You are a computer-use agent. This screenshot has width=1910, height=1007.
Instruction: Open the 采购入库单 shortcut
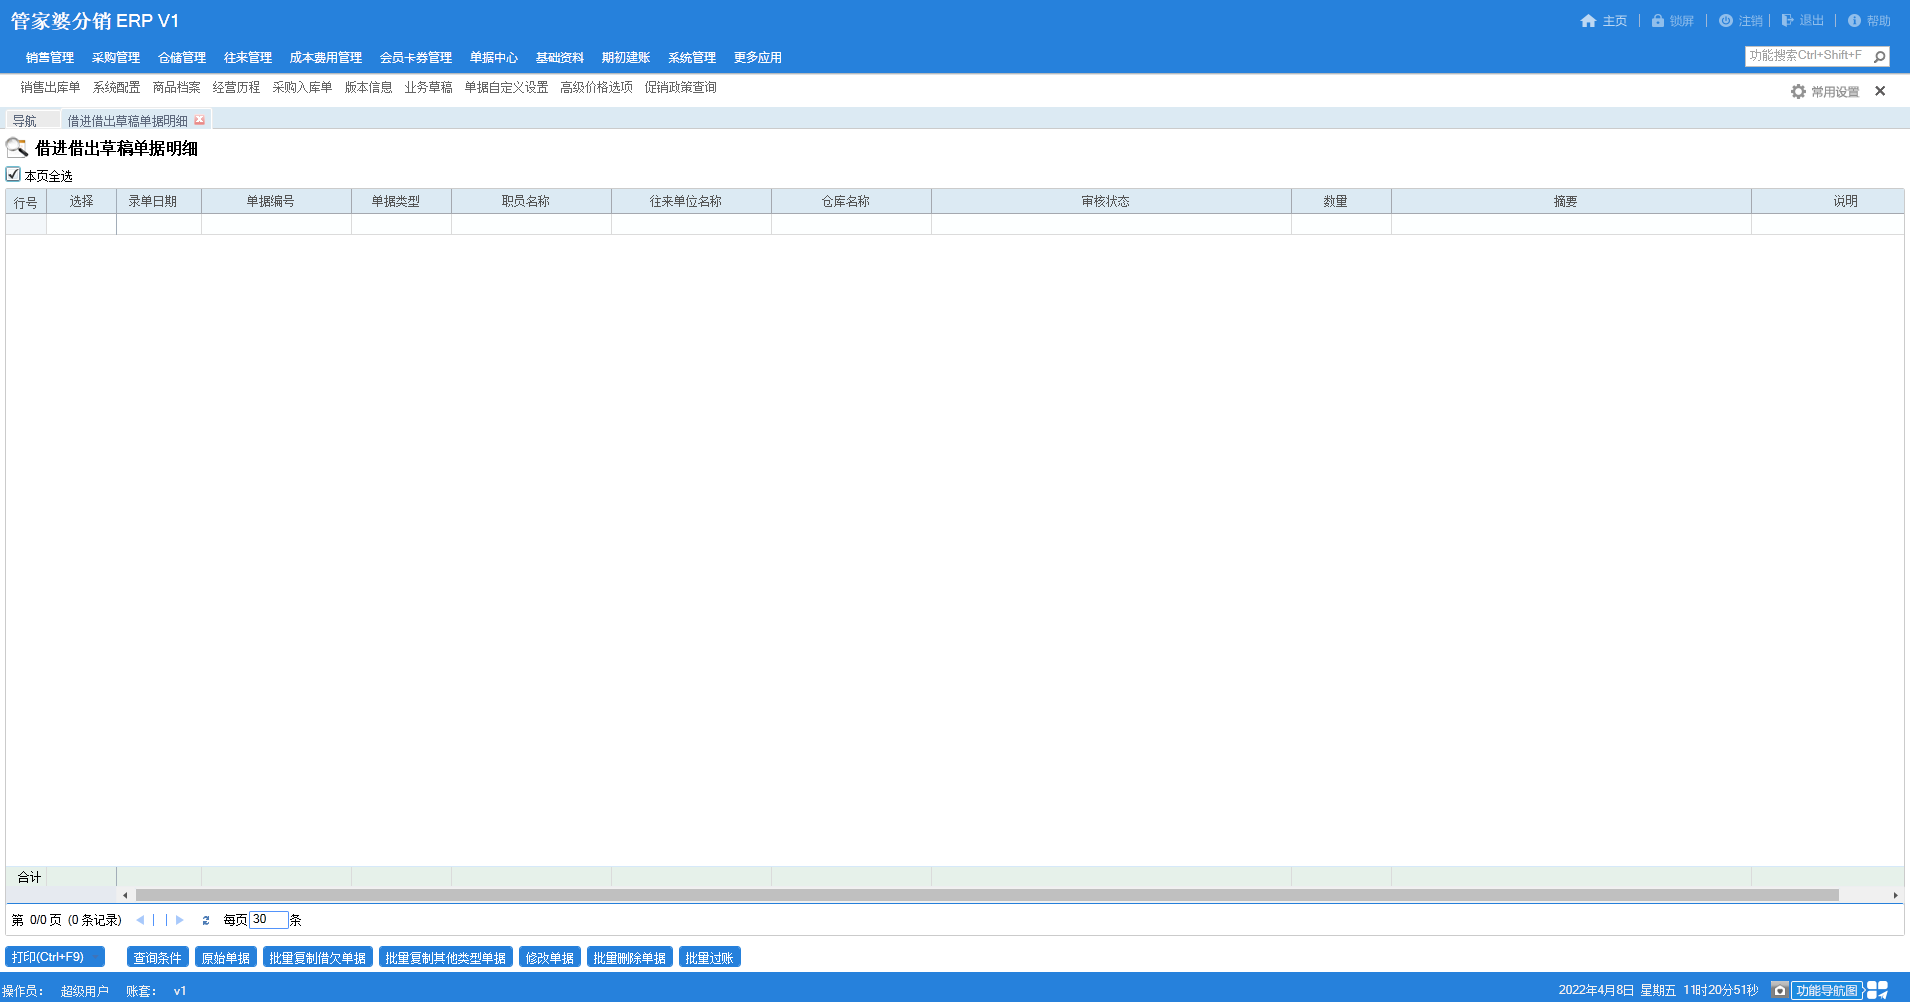click(302, 88)
